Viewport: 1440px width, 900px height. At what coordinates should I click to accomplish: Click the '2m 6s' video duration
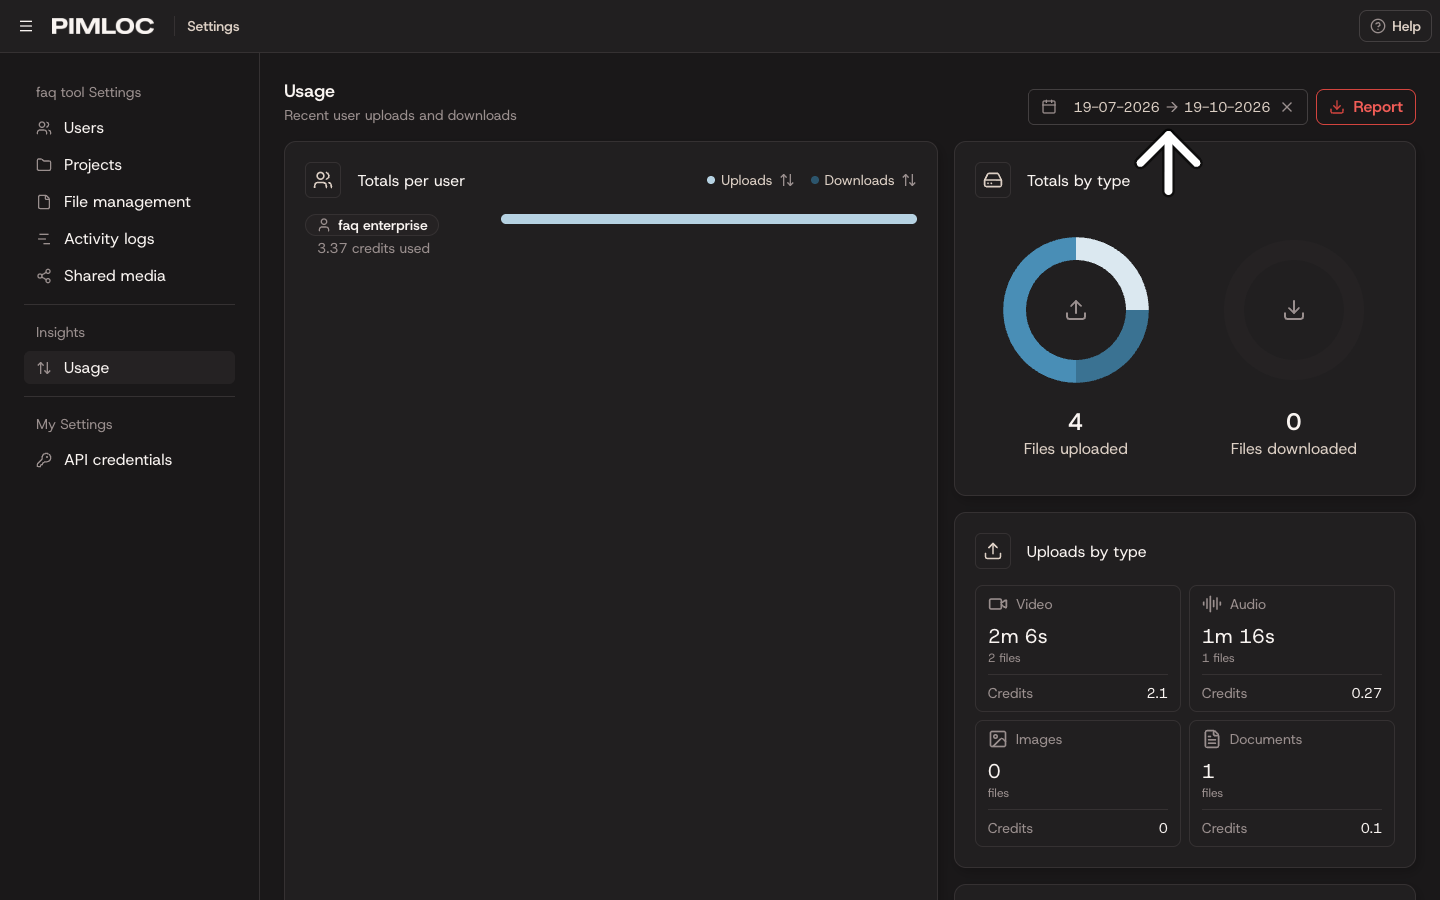coord(1018,636)
